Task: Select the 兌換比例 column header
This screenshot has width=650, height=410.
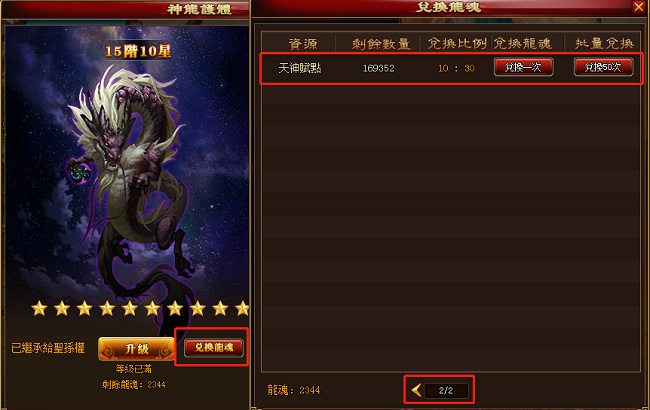Action: [x=457, y=44]
